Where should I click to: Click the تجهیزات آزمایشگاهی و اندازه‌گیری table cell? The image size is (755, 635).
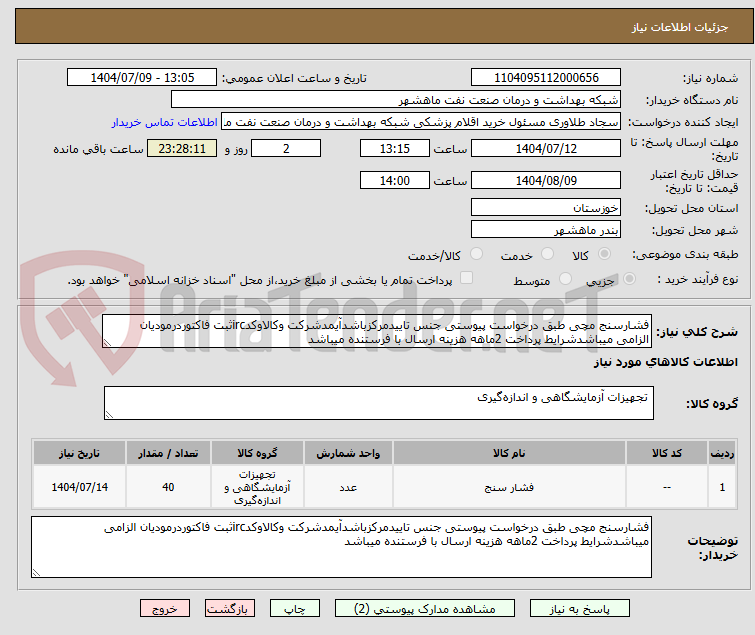pyautogui.click(x=257, y=487)
